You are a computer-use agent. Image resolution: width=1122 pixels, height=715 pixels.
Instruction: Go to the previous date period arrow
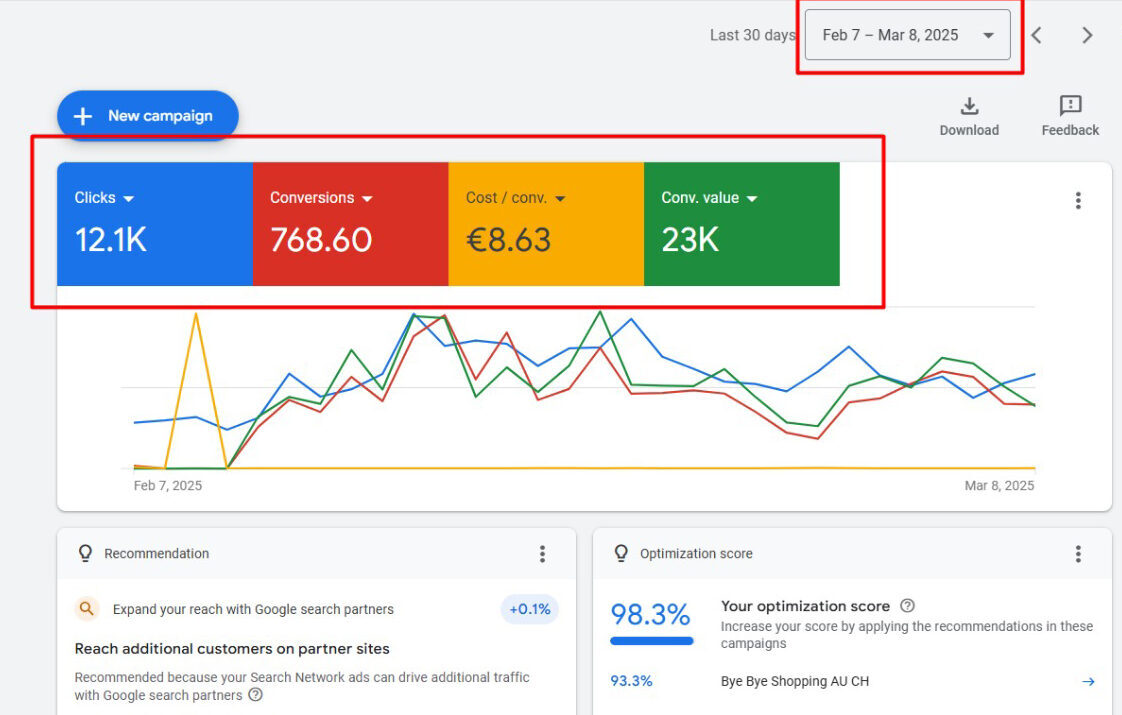tap(1036, 35)
